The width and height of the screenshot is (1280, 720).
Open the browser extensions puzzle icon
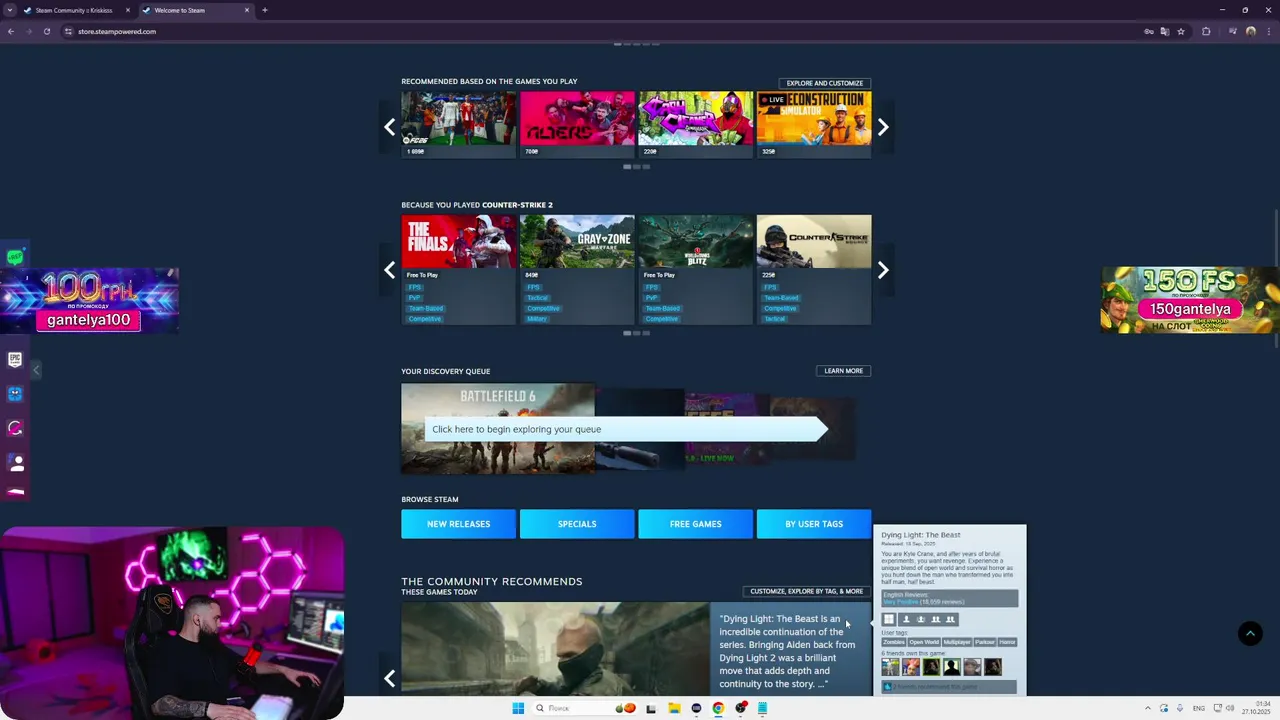tap(1206, 31)
